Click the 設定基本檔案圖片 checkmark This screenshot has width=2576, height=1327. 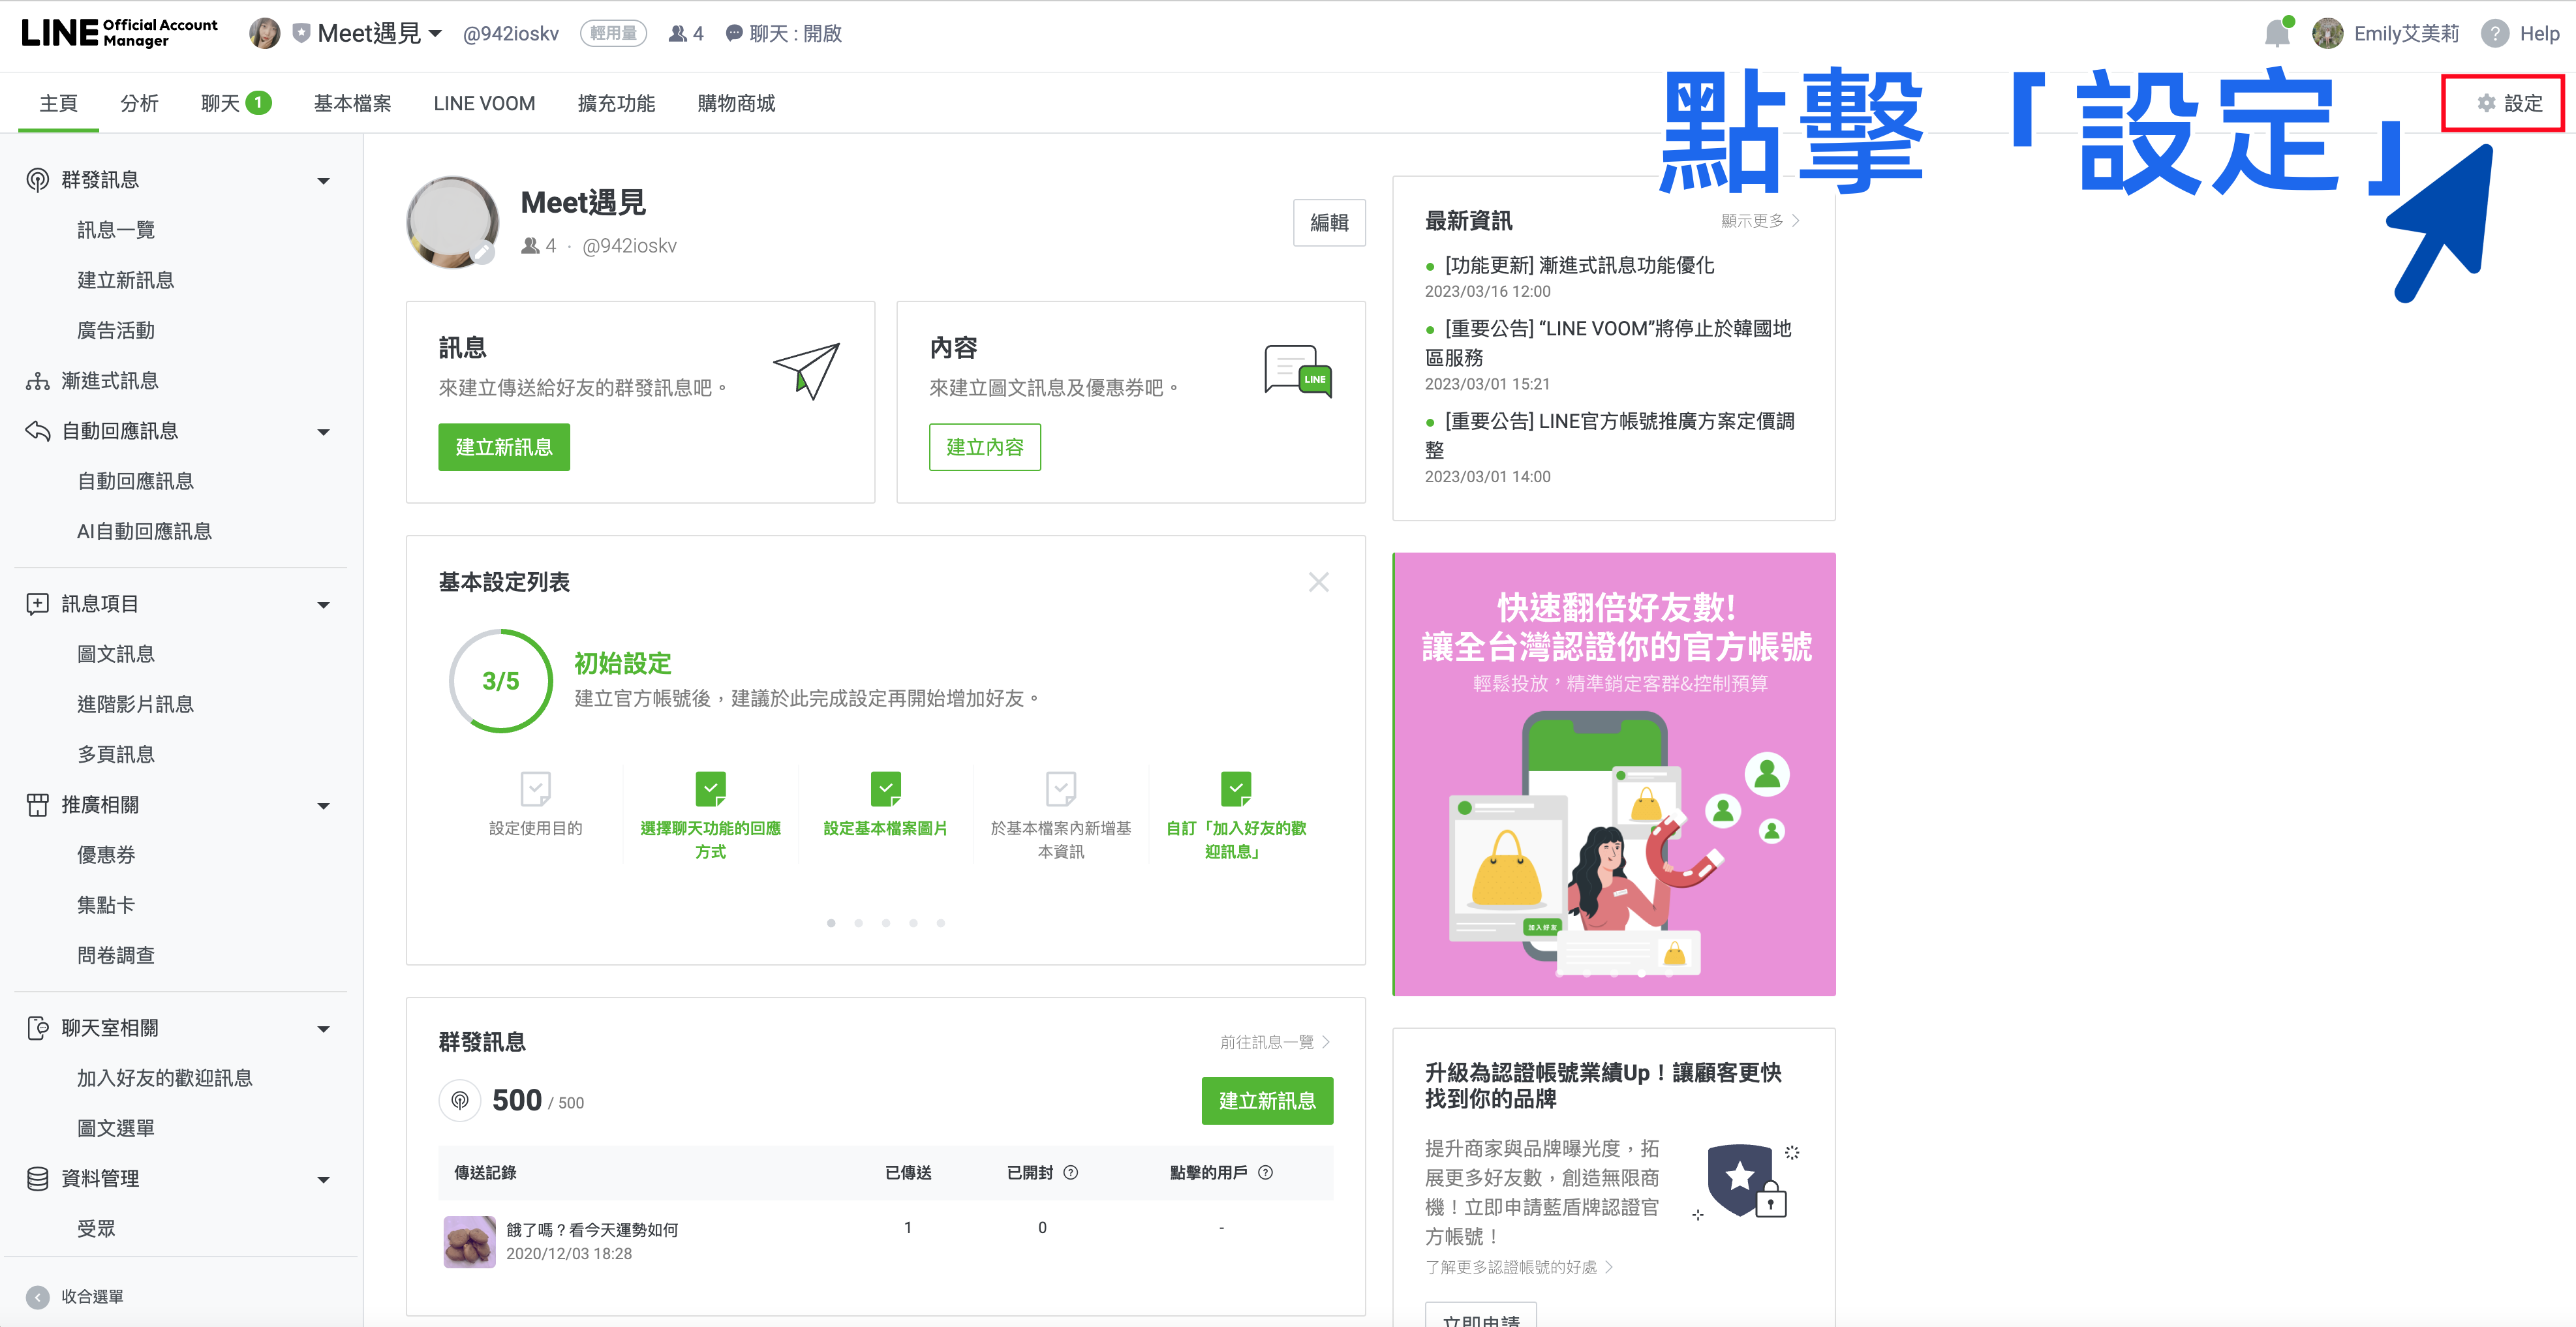pos(885,789)
